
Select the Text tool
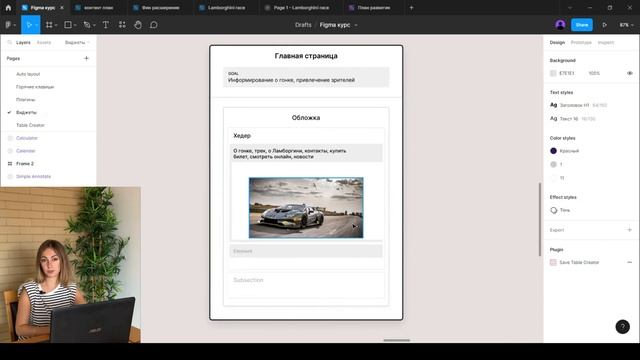(x=106, y=25)
